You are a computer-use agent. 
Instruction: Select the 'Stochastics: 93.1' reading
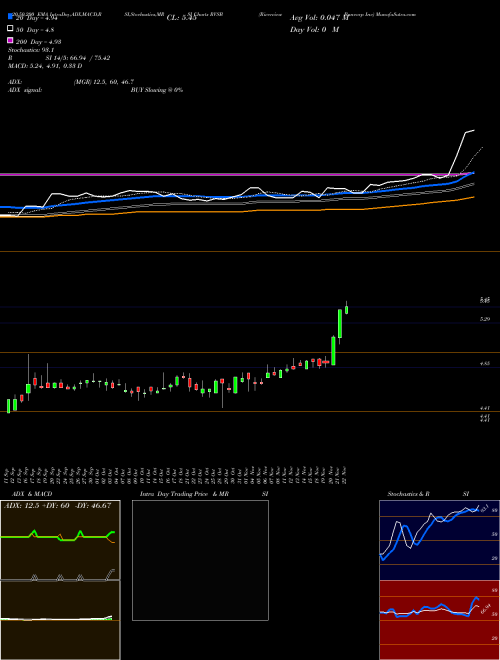29,50
